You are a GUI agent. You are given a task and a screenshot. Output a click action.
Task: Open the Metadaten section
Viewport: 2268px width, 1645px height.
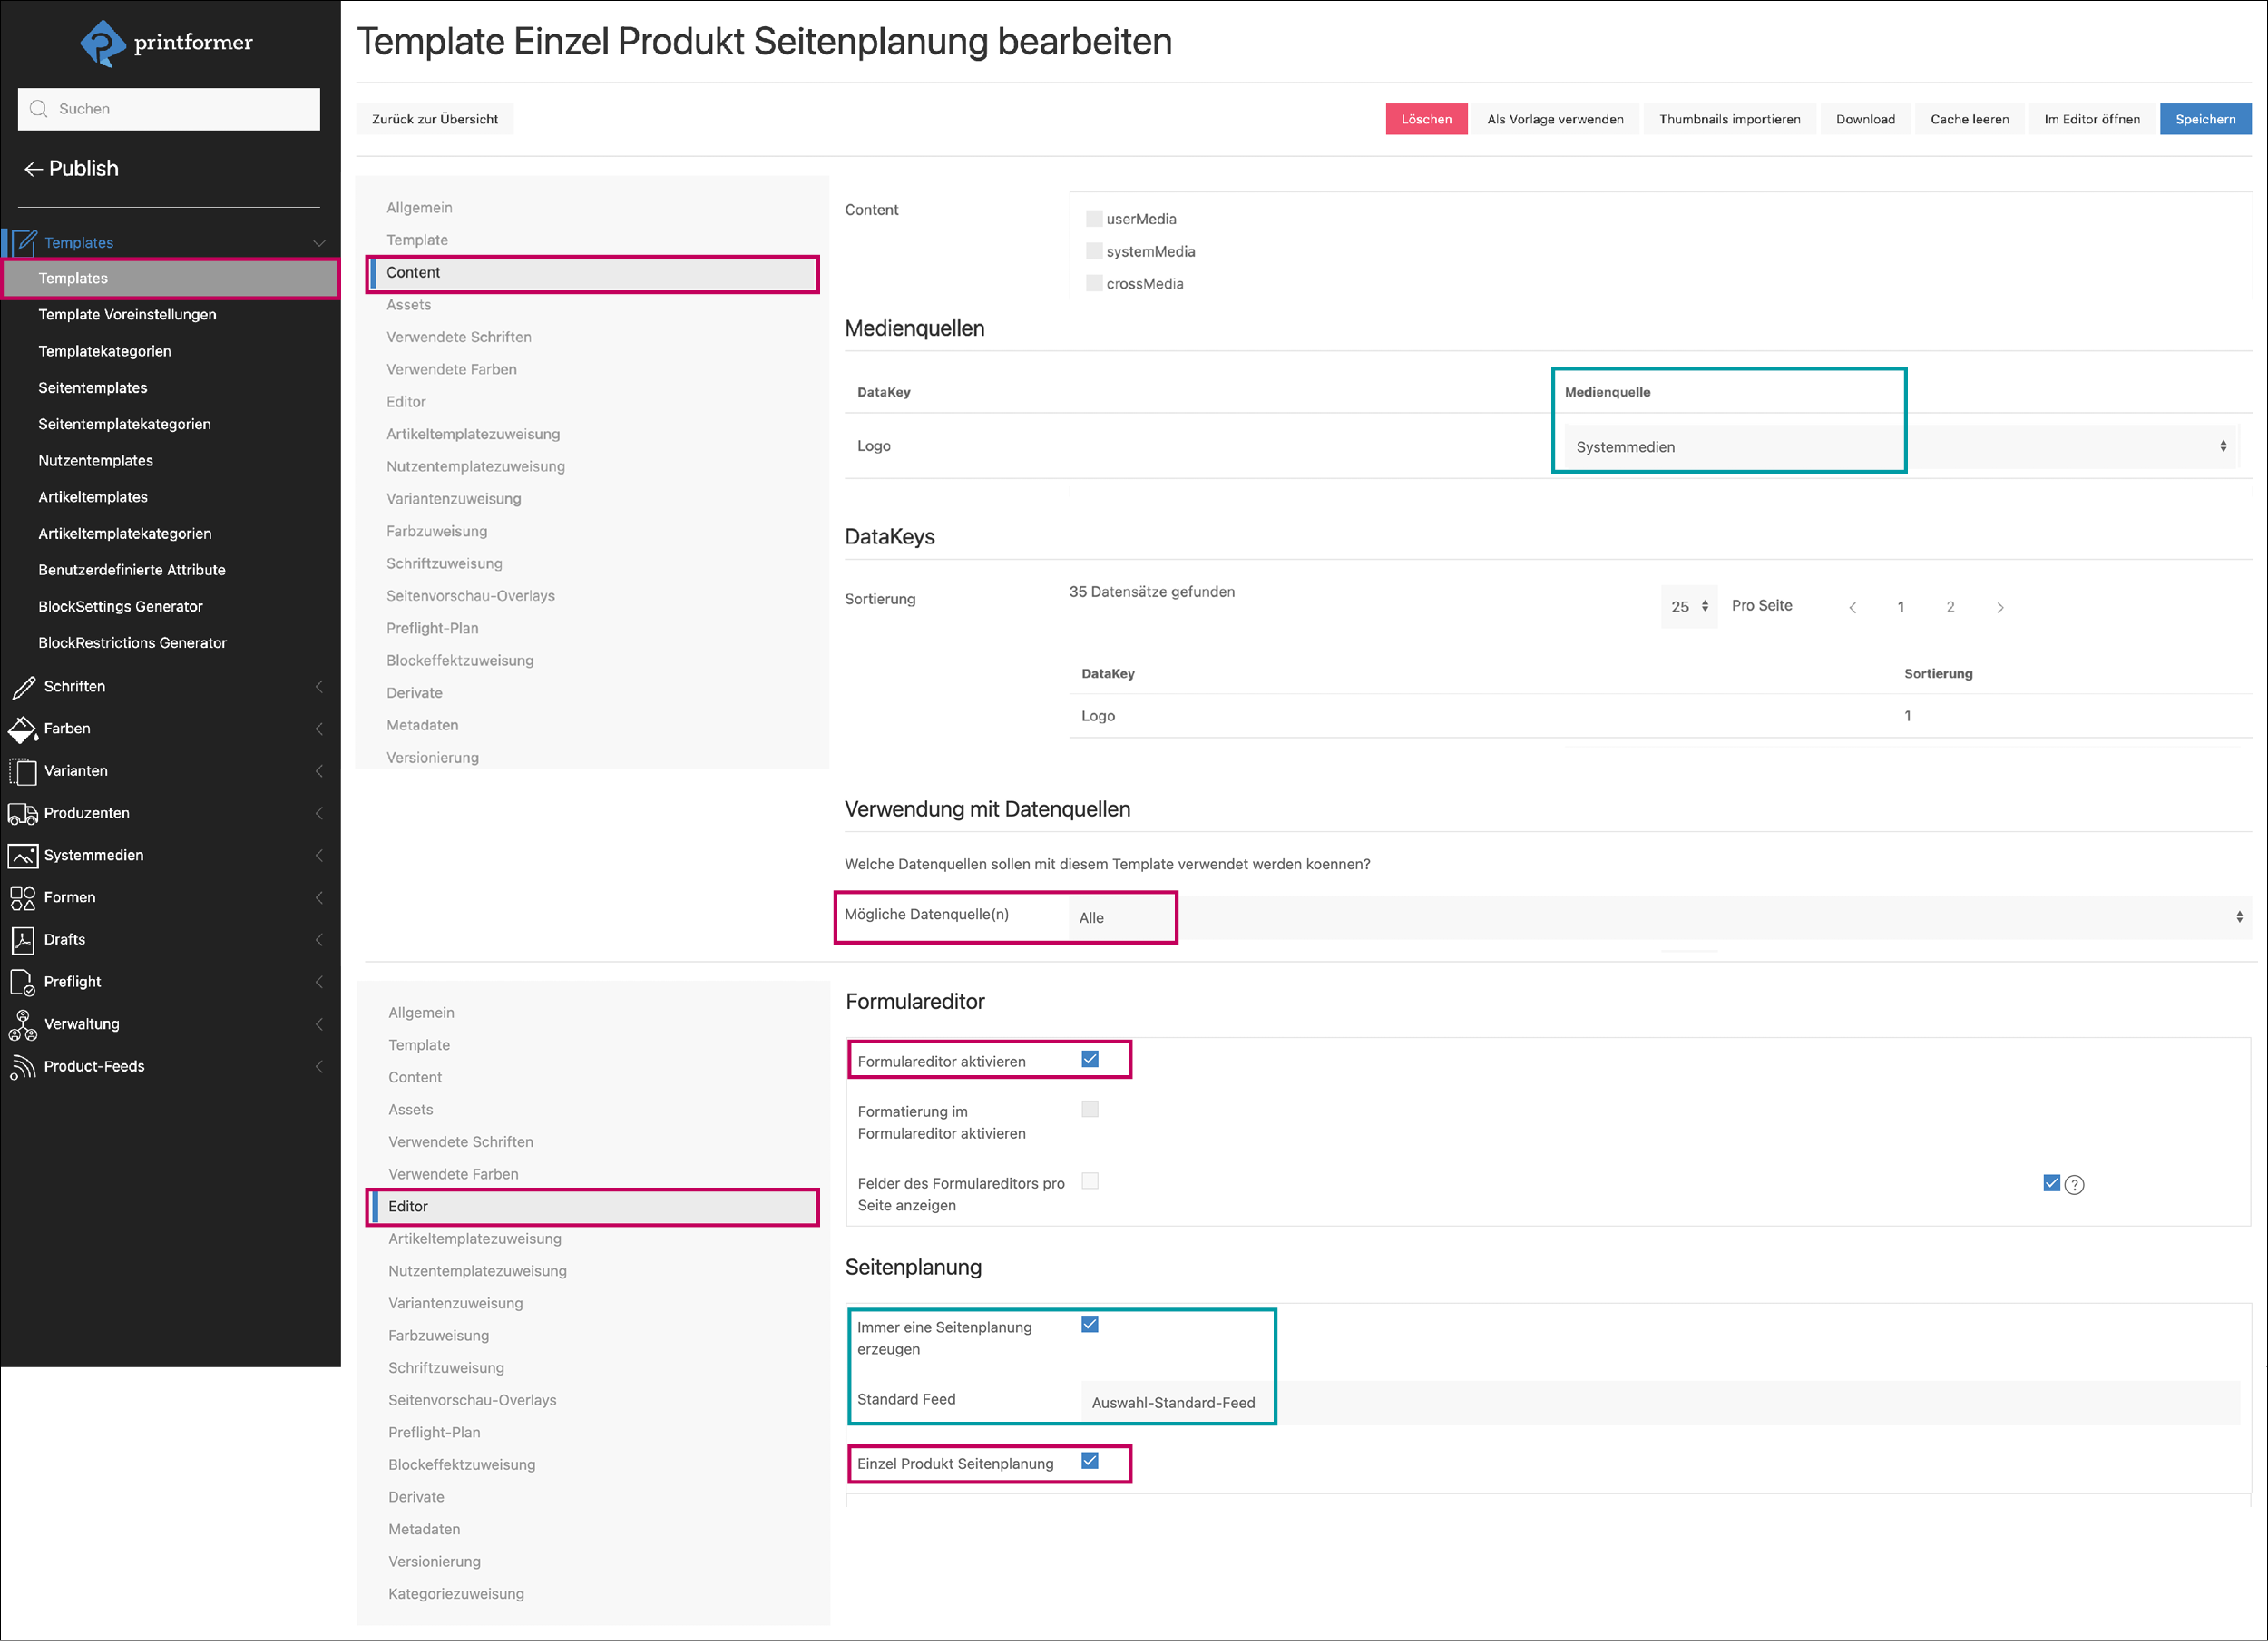(422, 725)
